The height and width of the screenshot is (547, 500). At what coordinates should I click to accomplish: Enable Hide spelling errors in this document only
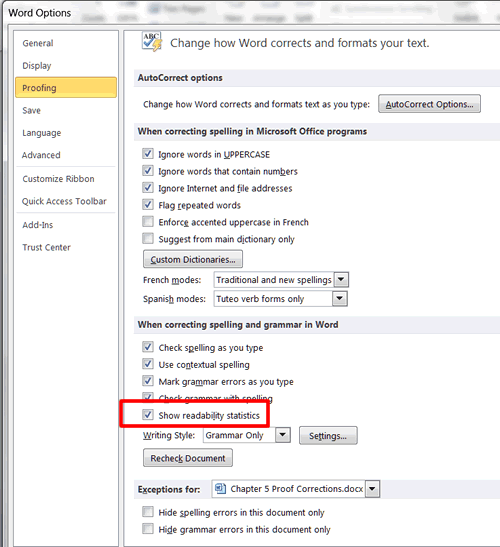148,512
